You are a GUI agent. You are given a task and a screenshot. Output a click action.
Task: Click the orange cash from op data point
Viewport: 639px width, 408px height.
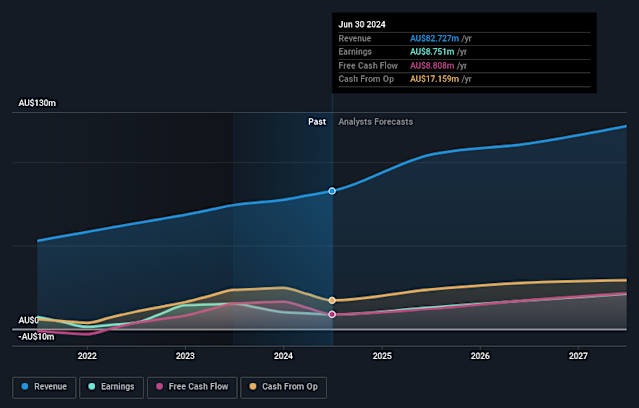(x=332, y=300)
